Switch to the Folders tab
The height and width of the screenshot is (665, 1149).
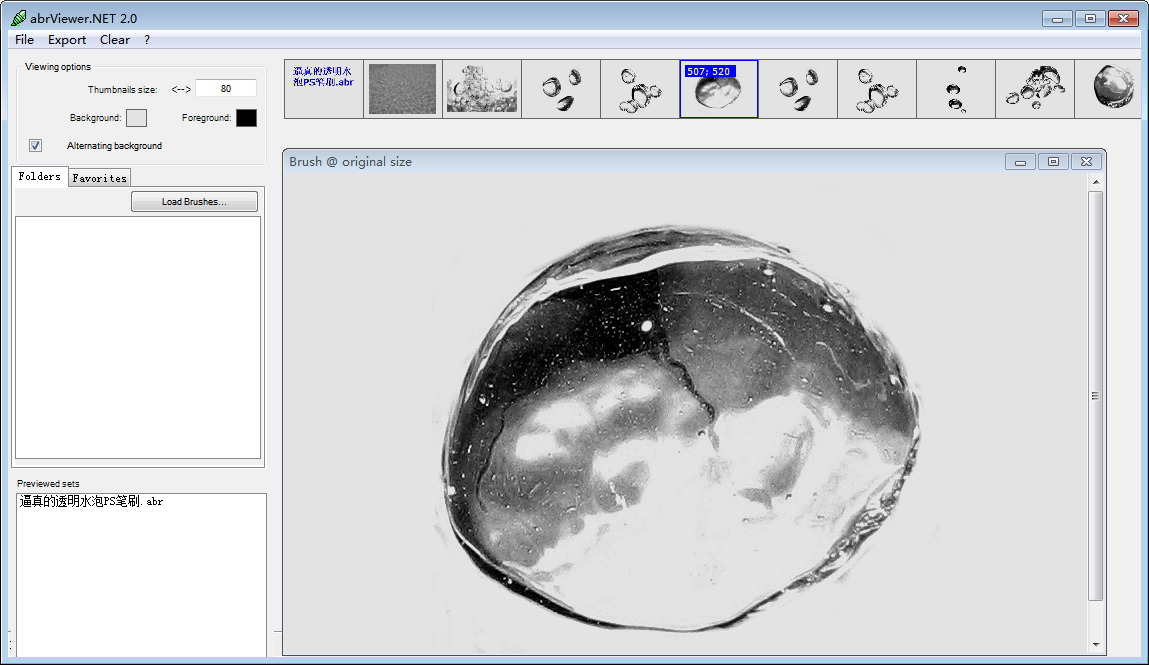40,177
